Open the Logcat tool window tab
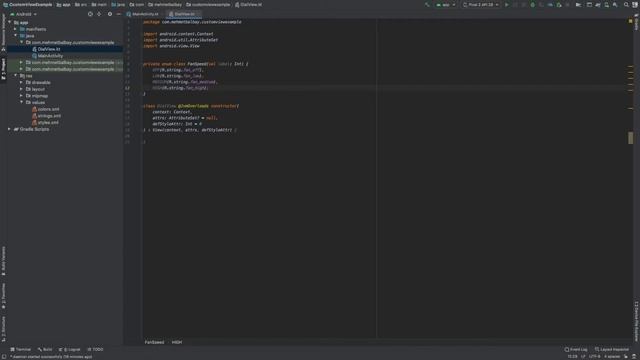640x360 pixels. point(69,349)
